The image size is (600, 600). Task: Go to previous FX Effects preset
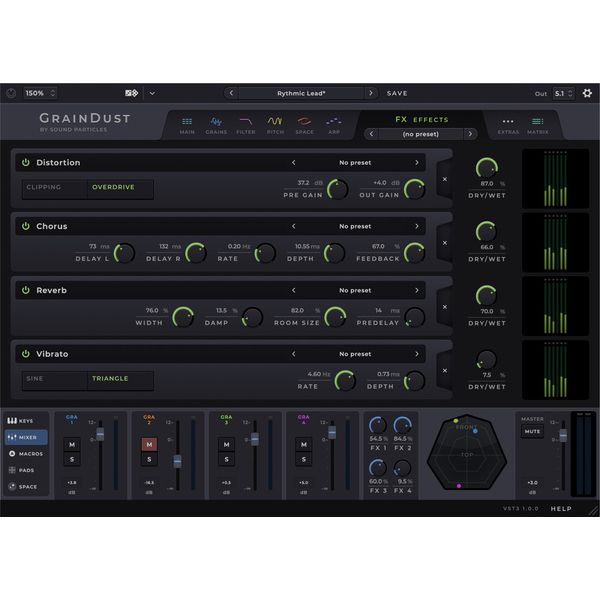tap(371, 134)
